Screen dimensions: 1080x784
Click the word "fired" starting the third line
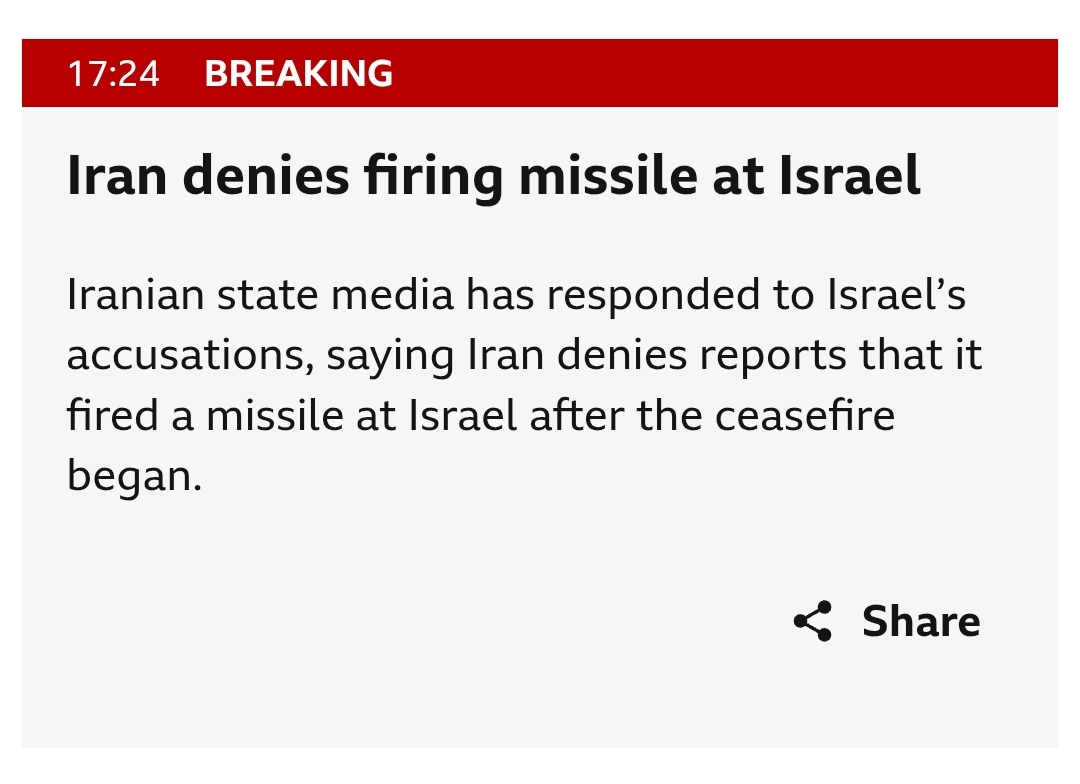113,415
